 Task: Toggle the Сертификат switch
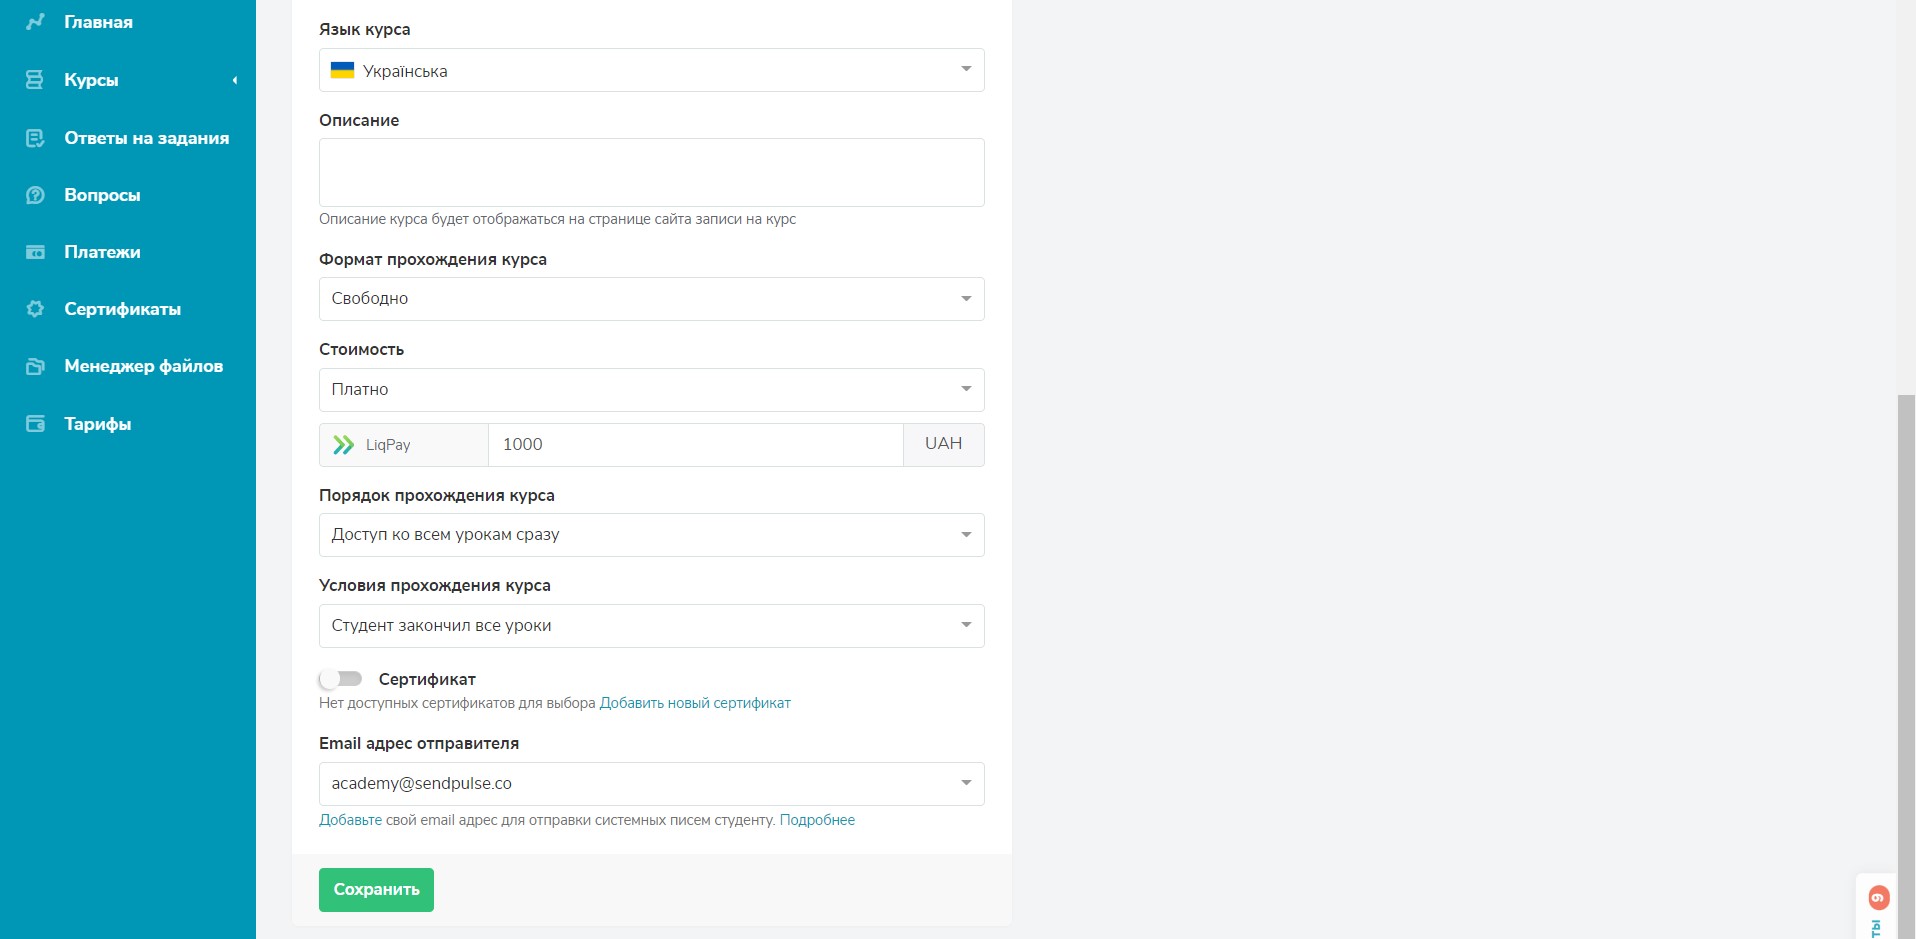tap(340, 679)
